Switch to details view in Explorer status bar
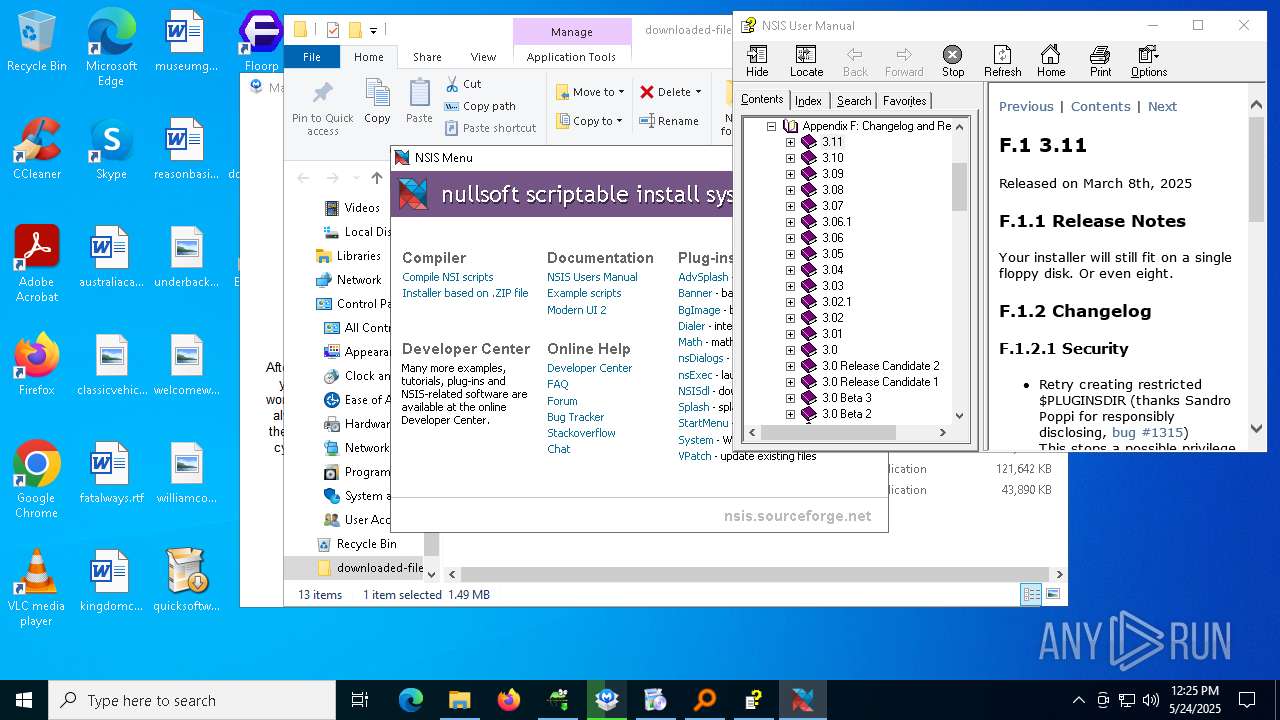 (1031, 594)
